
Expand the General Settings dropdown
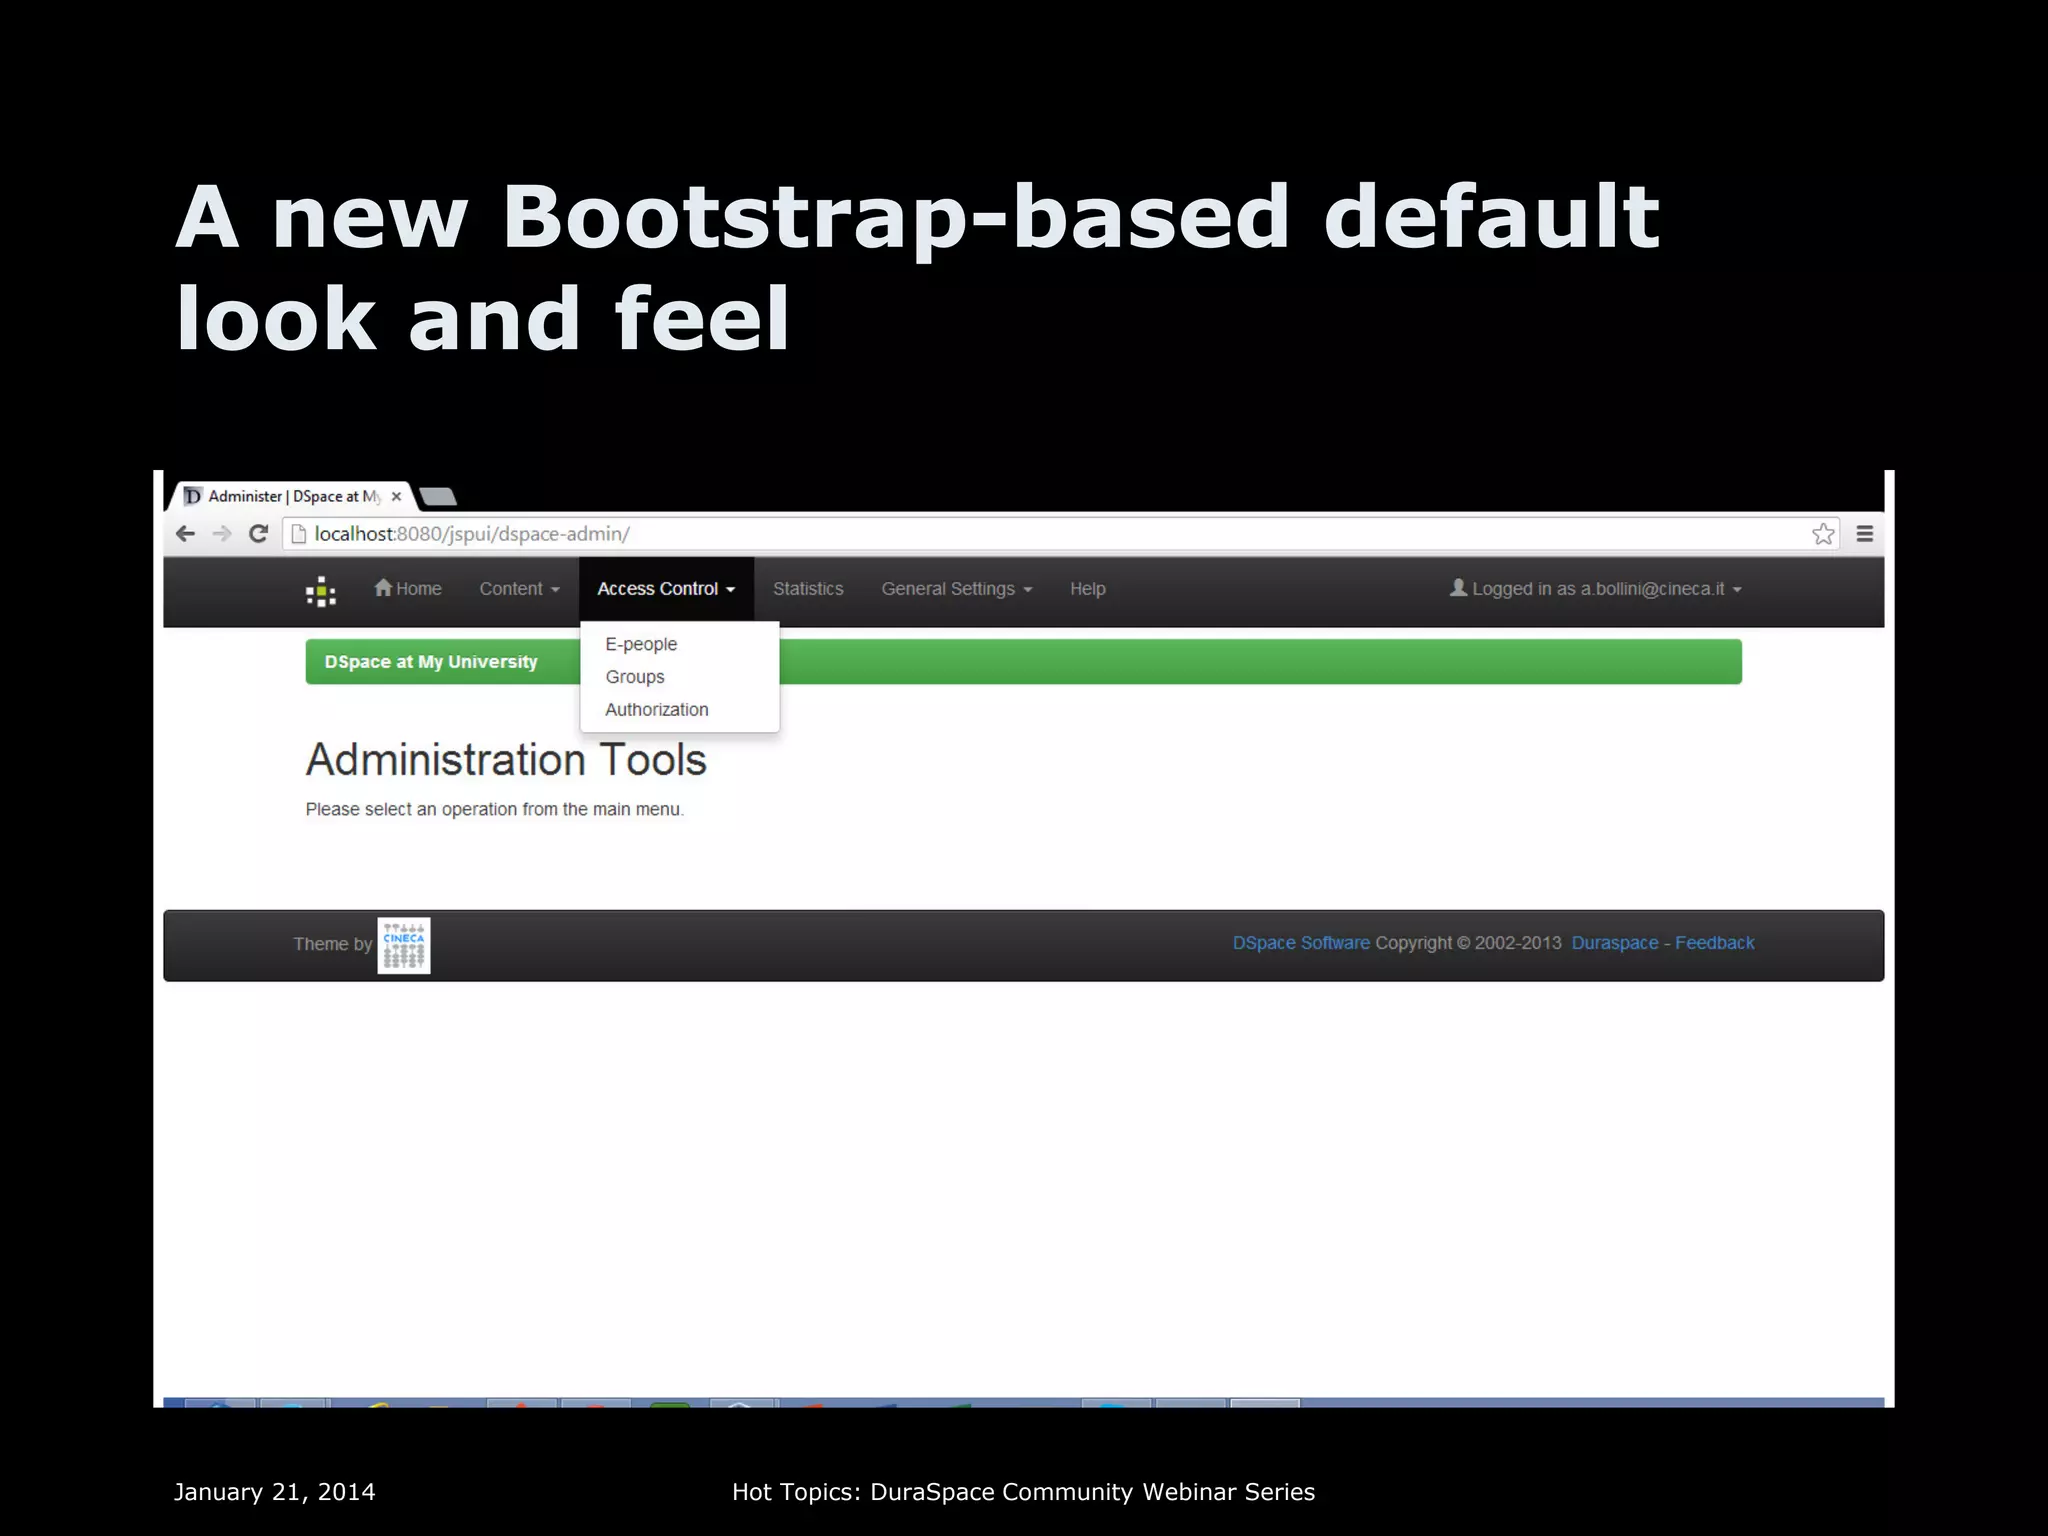click(x=956, y=589)
